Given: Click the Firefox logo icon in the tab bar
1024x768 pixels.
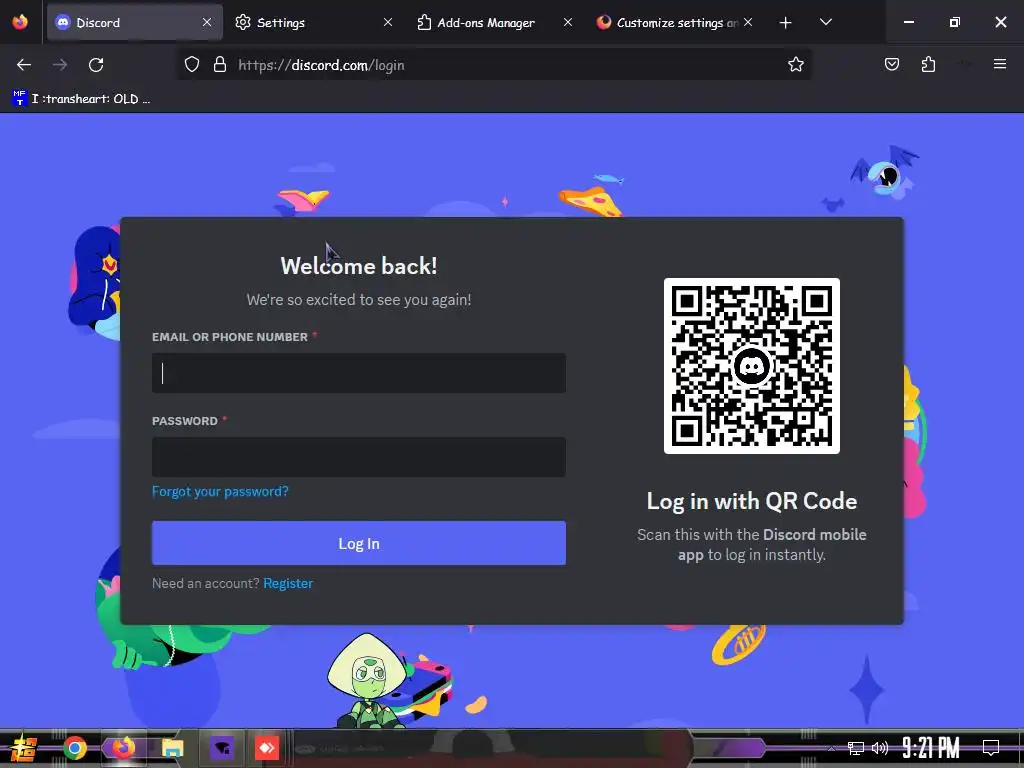Looking at the screenshot, I should 20,22.
